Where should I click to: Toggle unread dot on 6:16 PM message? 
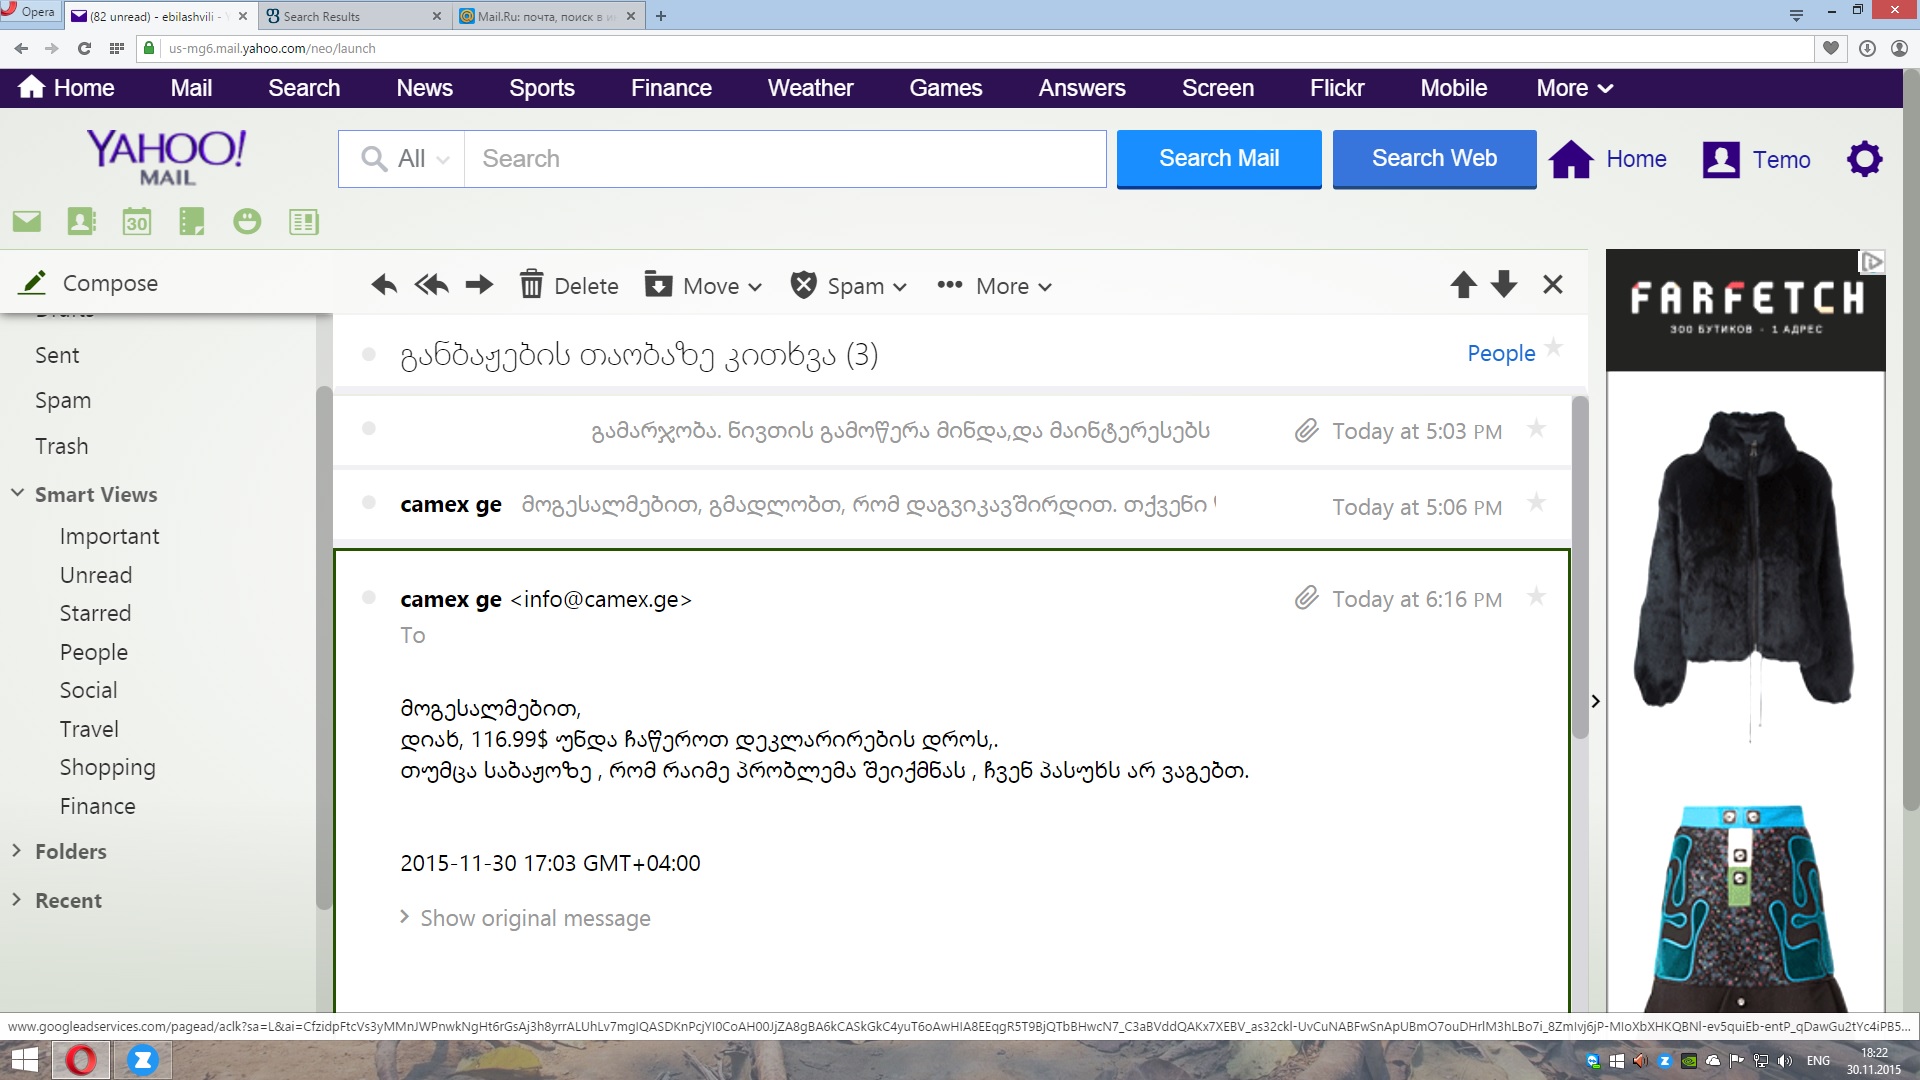click(369, 597)
